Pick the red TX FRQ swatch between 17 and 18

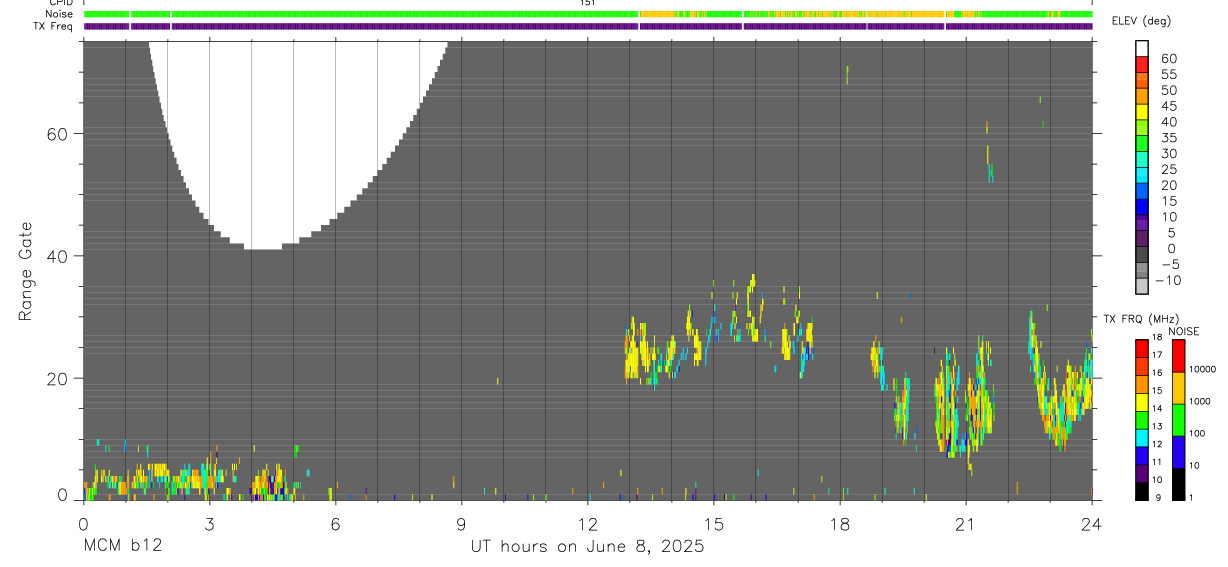tap(1142, 349)
